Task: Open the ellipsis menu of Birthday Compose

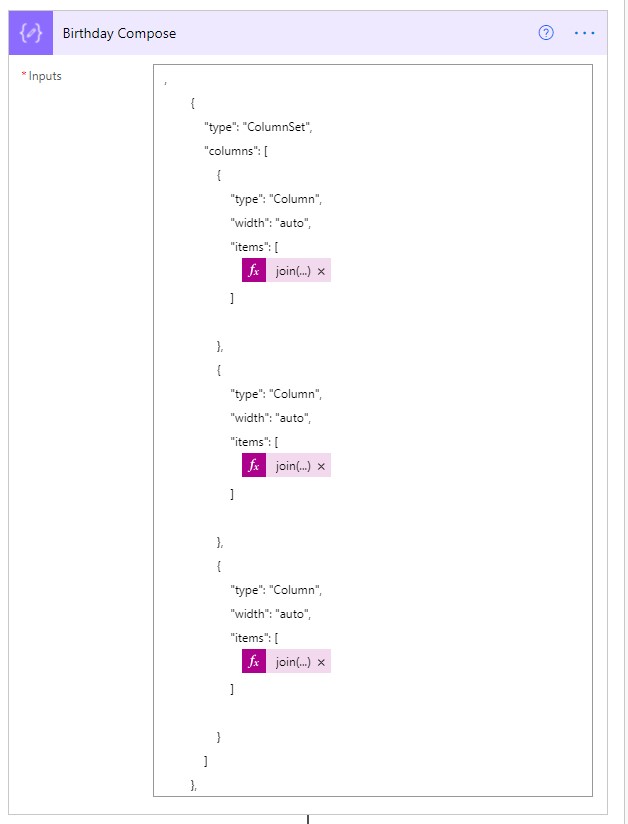Action: point(584,33)
